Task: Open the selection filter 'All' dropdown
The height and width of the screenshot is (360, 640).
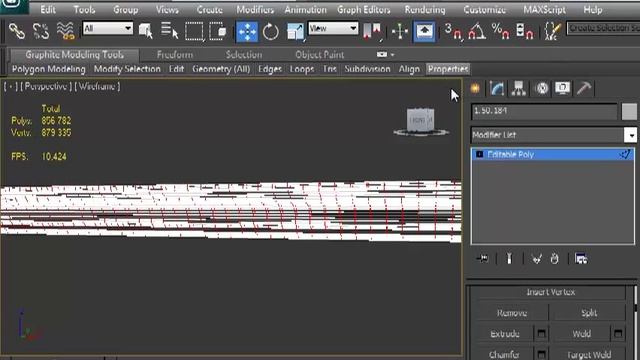Action: tap(108, 28)
